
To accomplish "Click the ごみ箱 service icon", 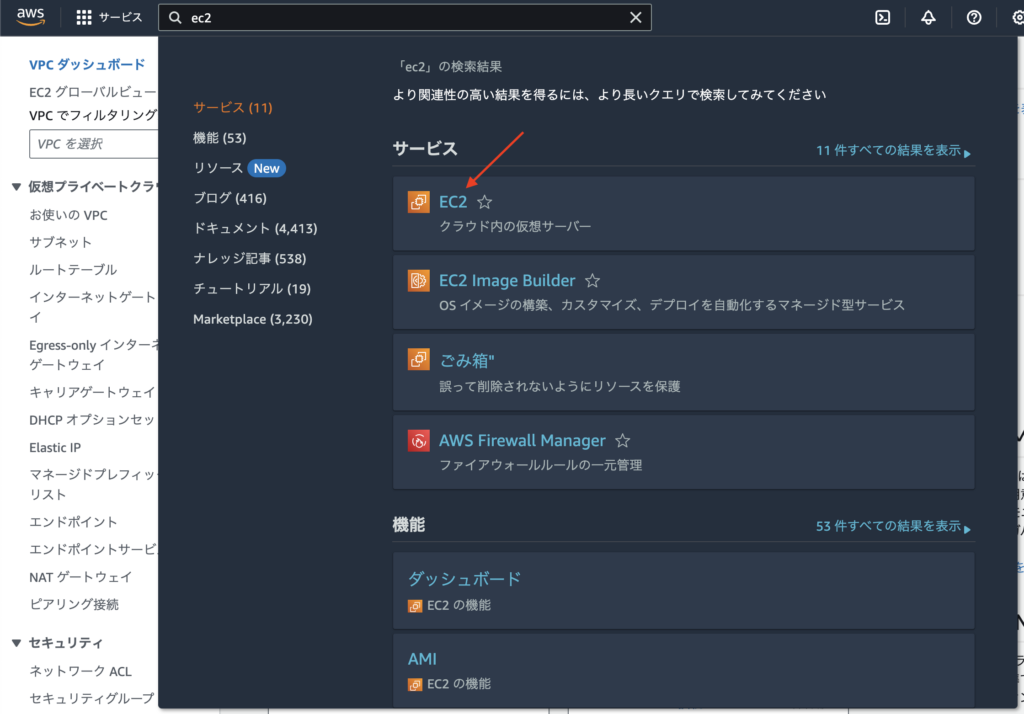I will pyautogui.click(x=419, y=359).
